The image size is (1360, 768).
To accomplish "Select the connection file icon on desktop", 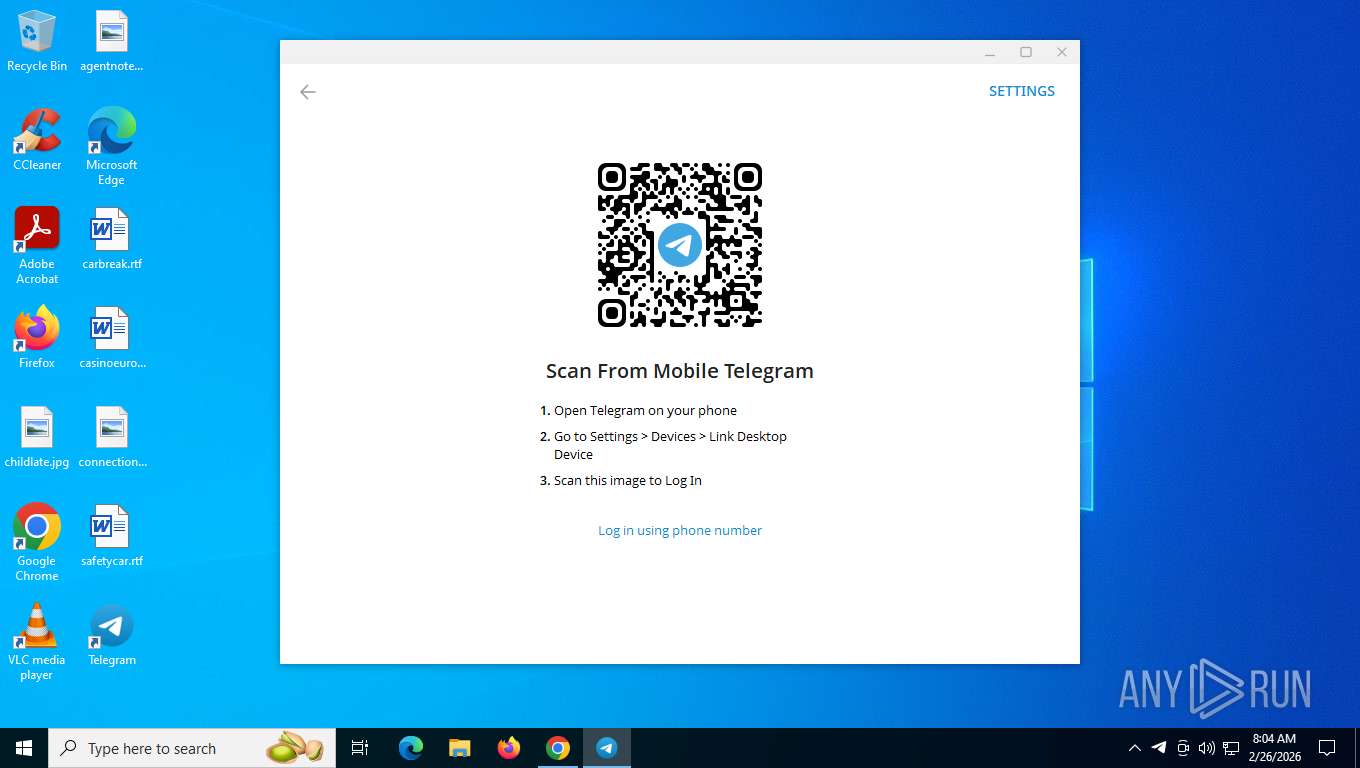I will (112, 438).
